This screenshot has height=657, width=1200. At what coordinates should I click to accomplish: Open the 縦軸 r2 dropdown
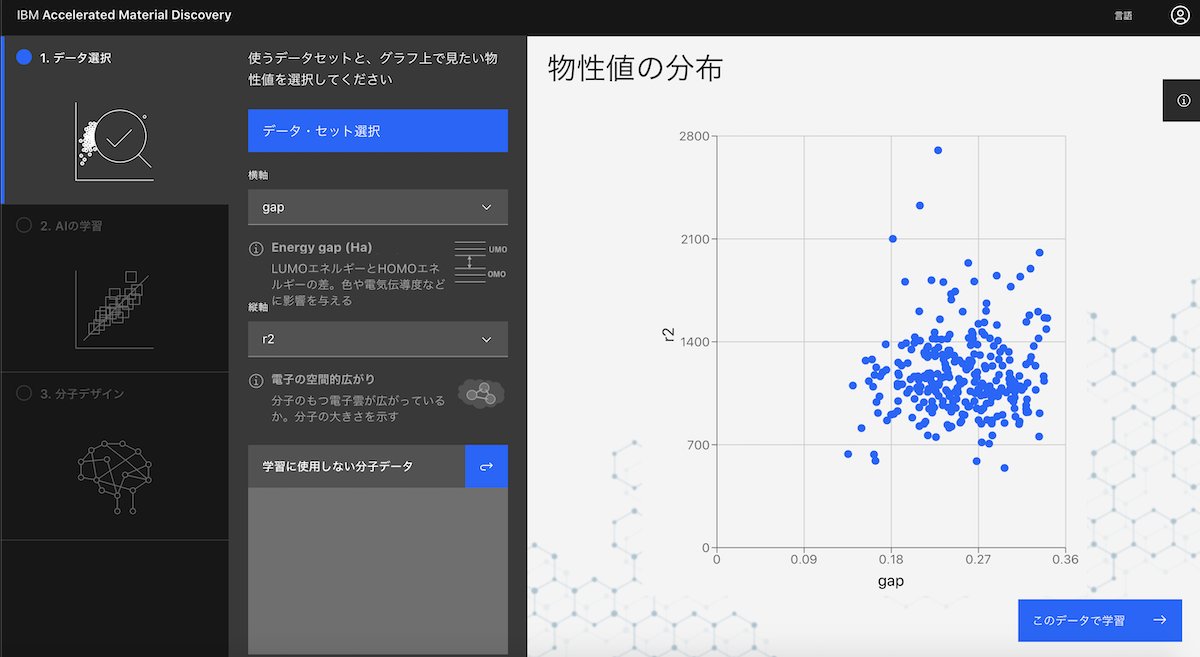click(x=378, y=339)
